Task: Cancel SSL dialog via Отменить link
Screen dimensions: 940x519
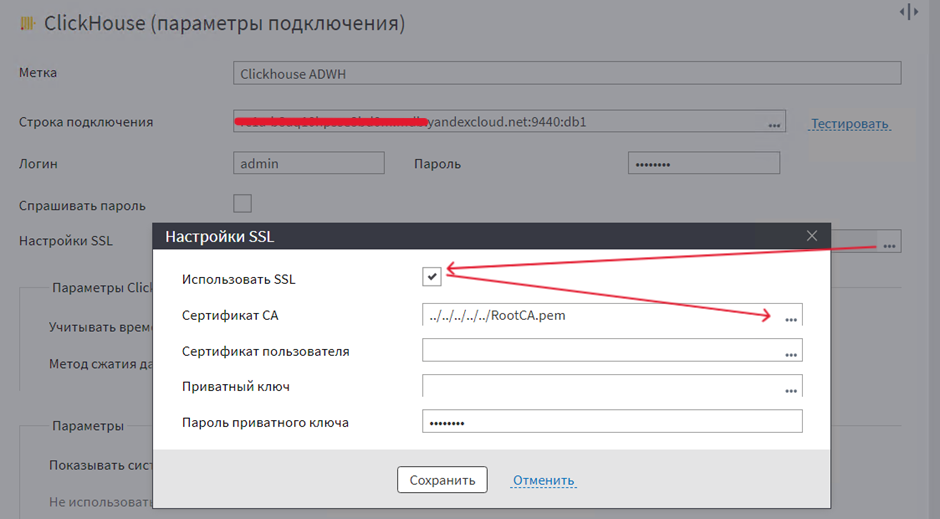Action: 543,481
